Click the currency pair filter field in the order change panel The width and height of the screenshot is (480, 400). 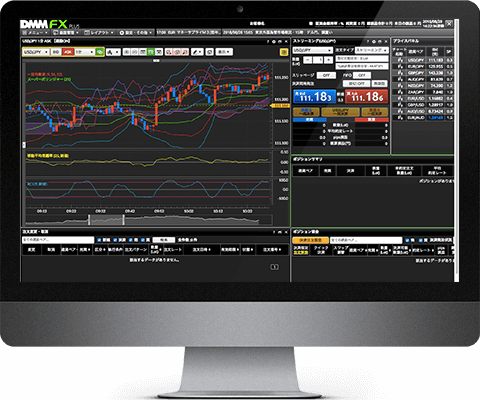pos(58,240)
